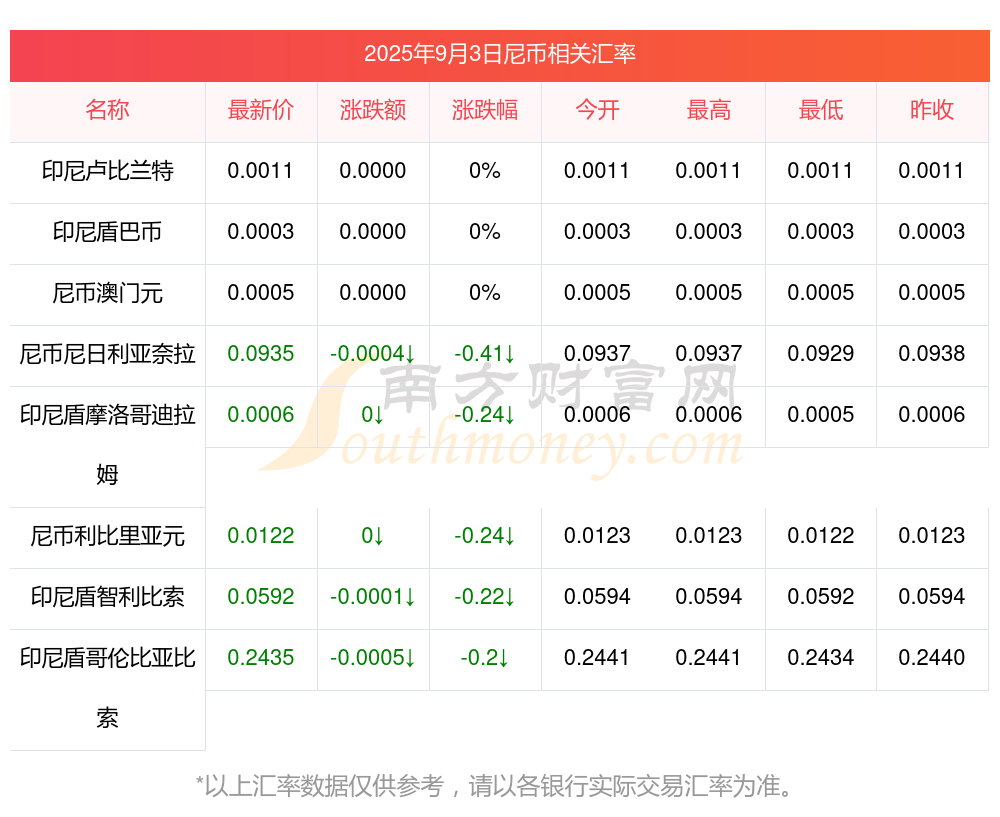The height and width of the screenshot is (817, 1000).
Task: Click the previous close 0.2440
Action: 932,658
